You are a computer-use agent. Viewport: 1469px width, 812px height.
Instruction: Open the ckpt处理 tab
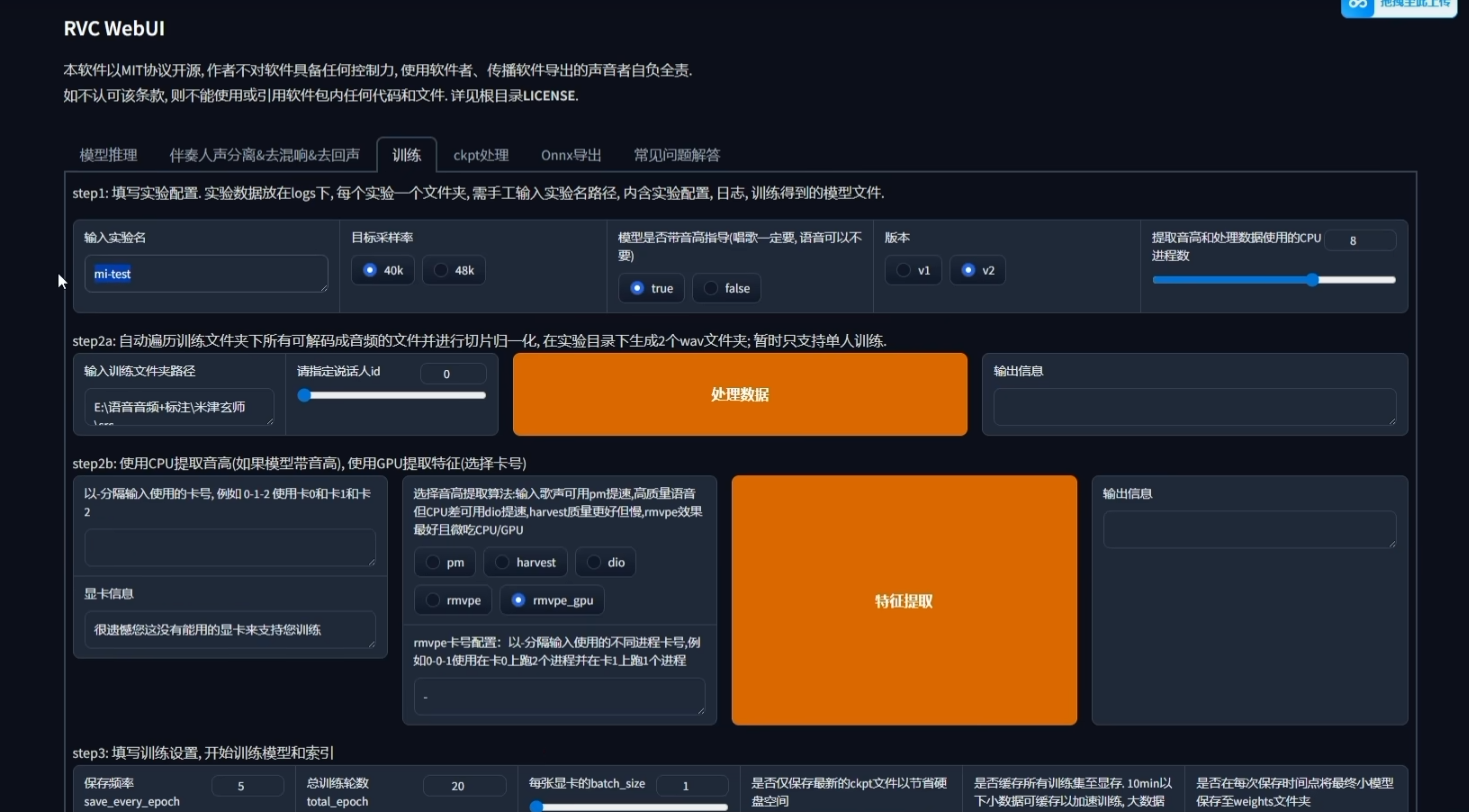pos(481,155)
